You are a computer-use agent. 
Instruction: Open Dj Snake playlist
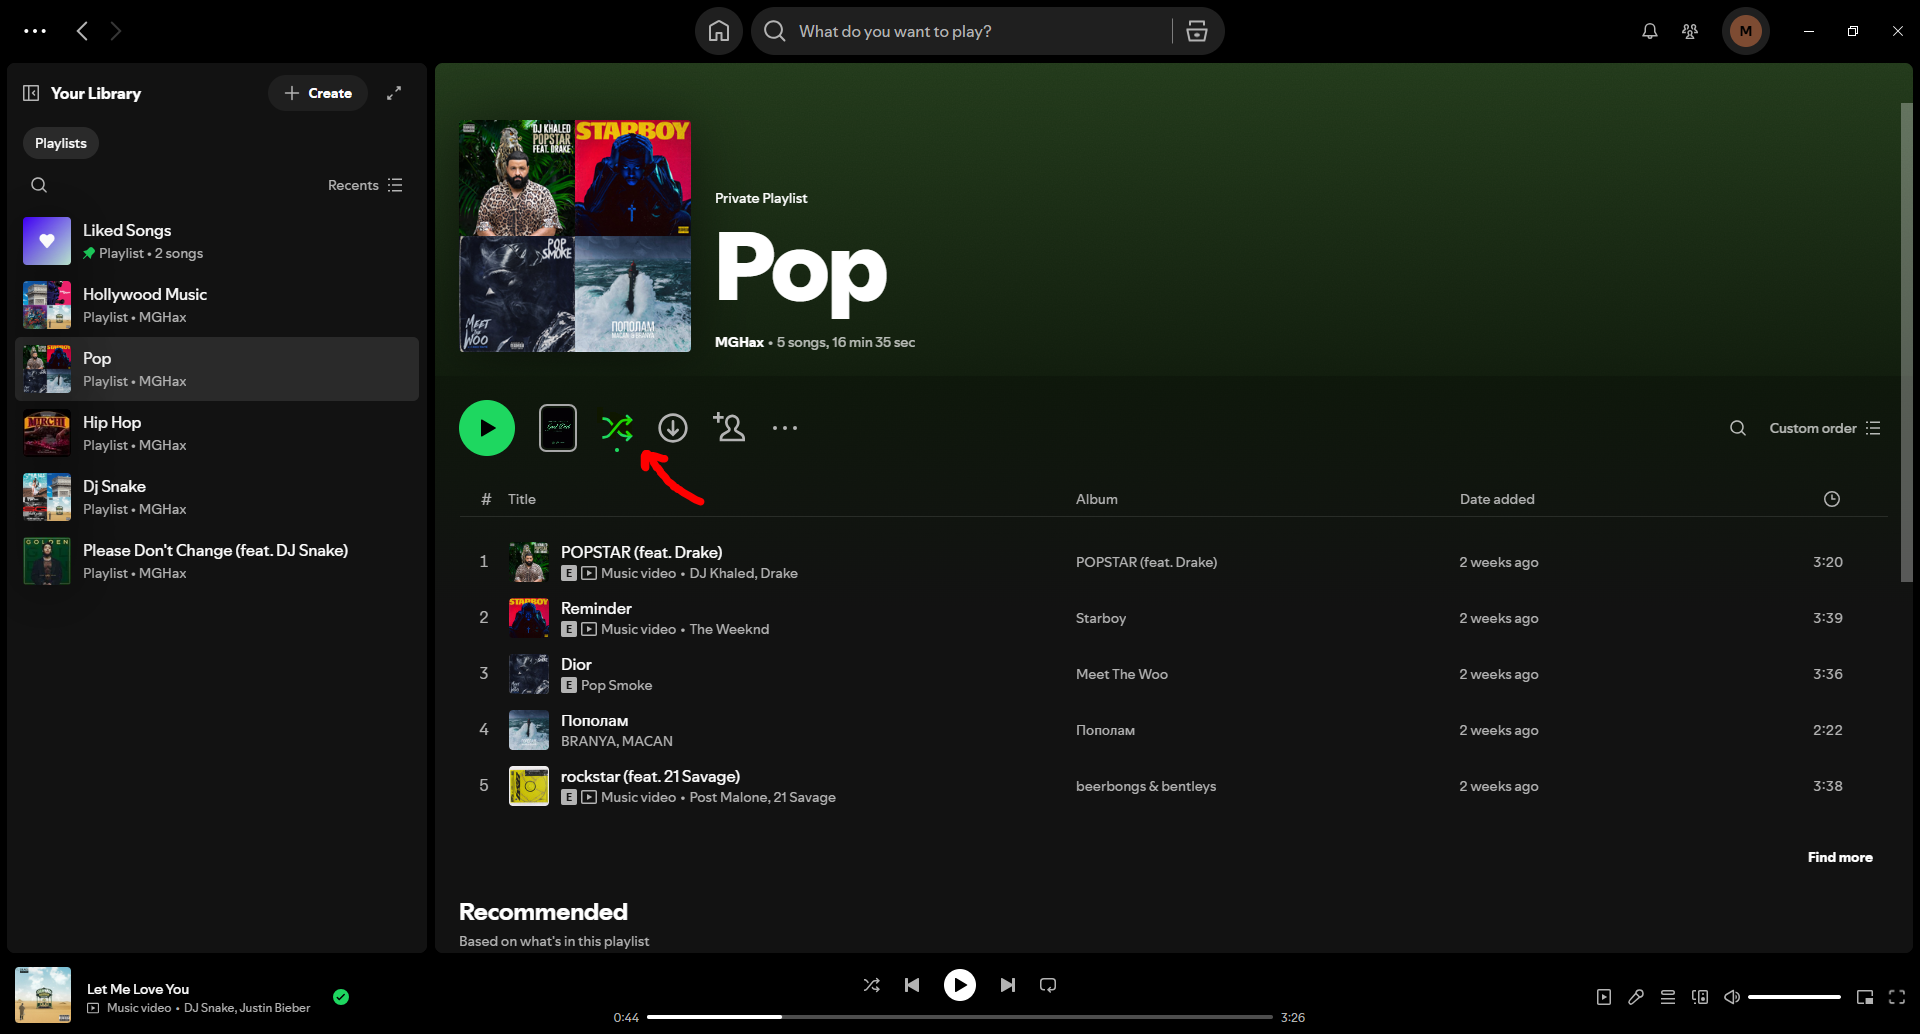coord(217,497)
